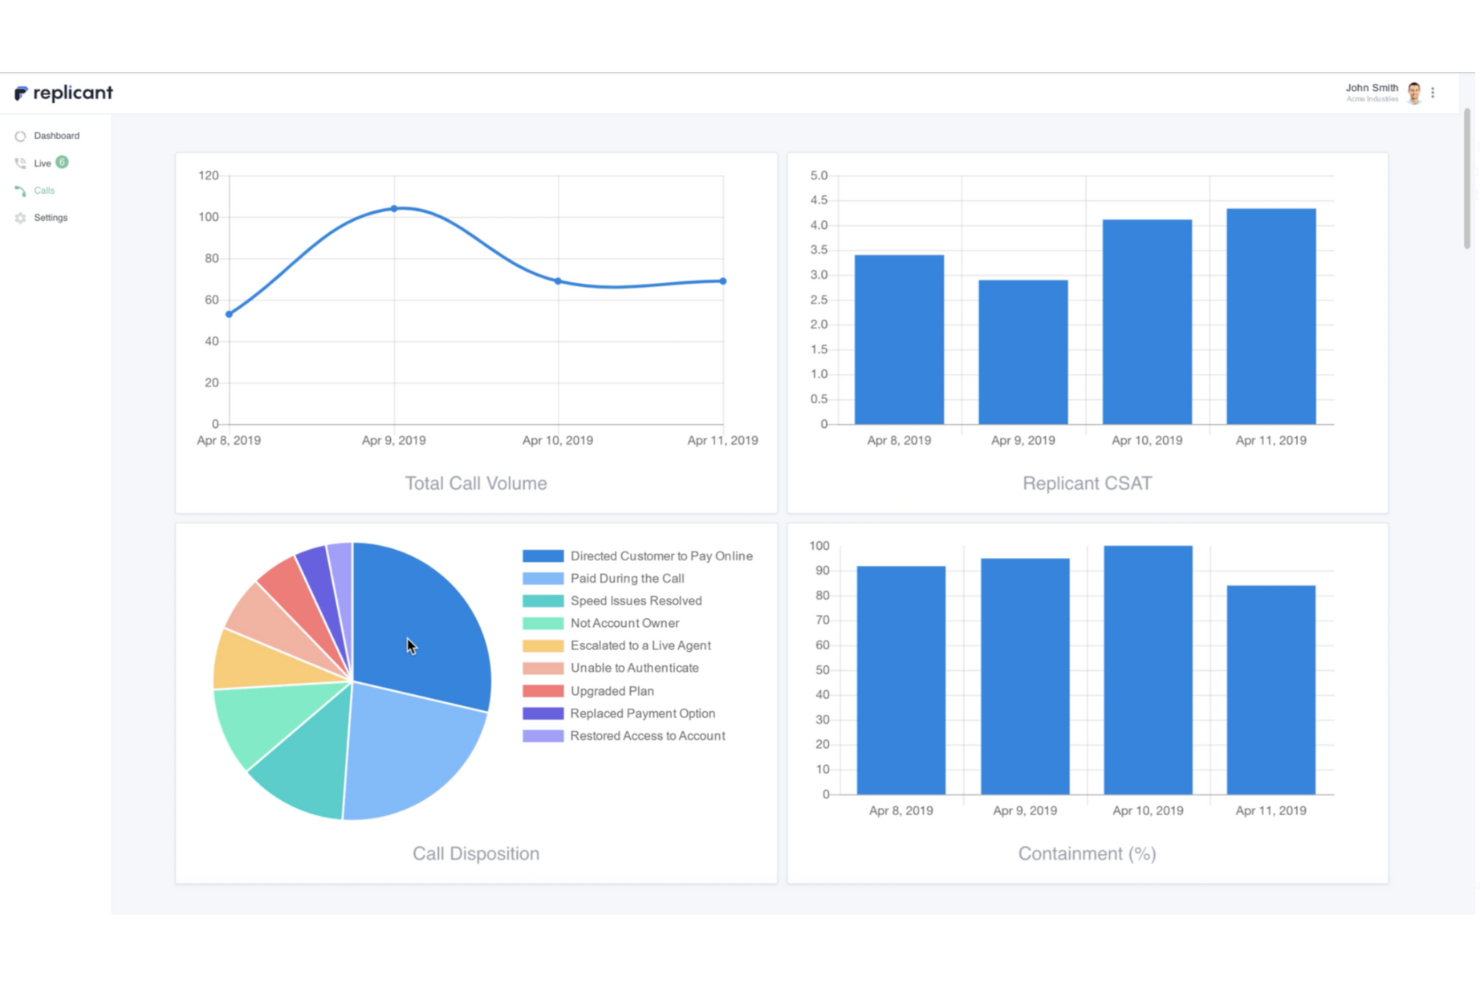
Task: Expand the Replaced Payment Option legend item
Action: (643, 713)
